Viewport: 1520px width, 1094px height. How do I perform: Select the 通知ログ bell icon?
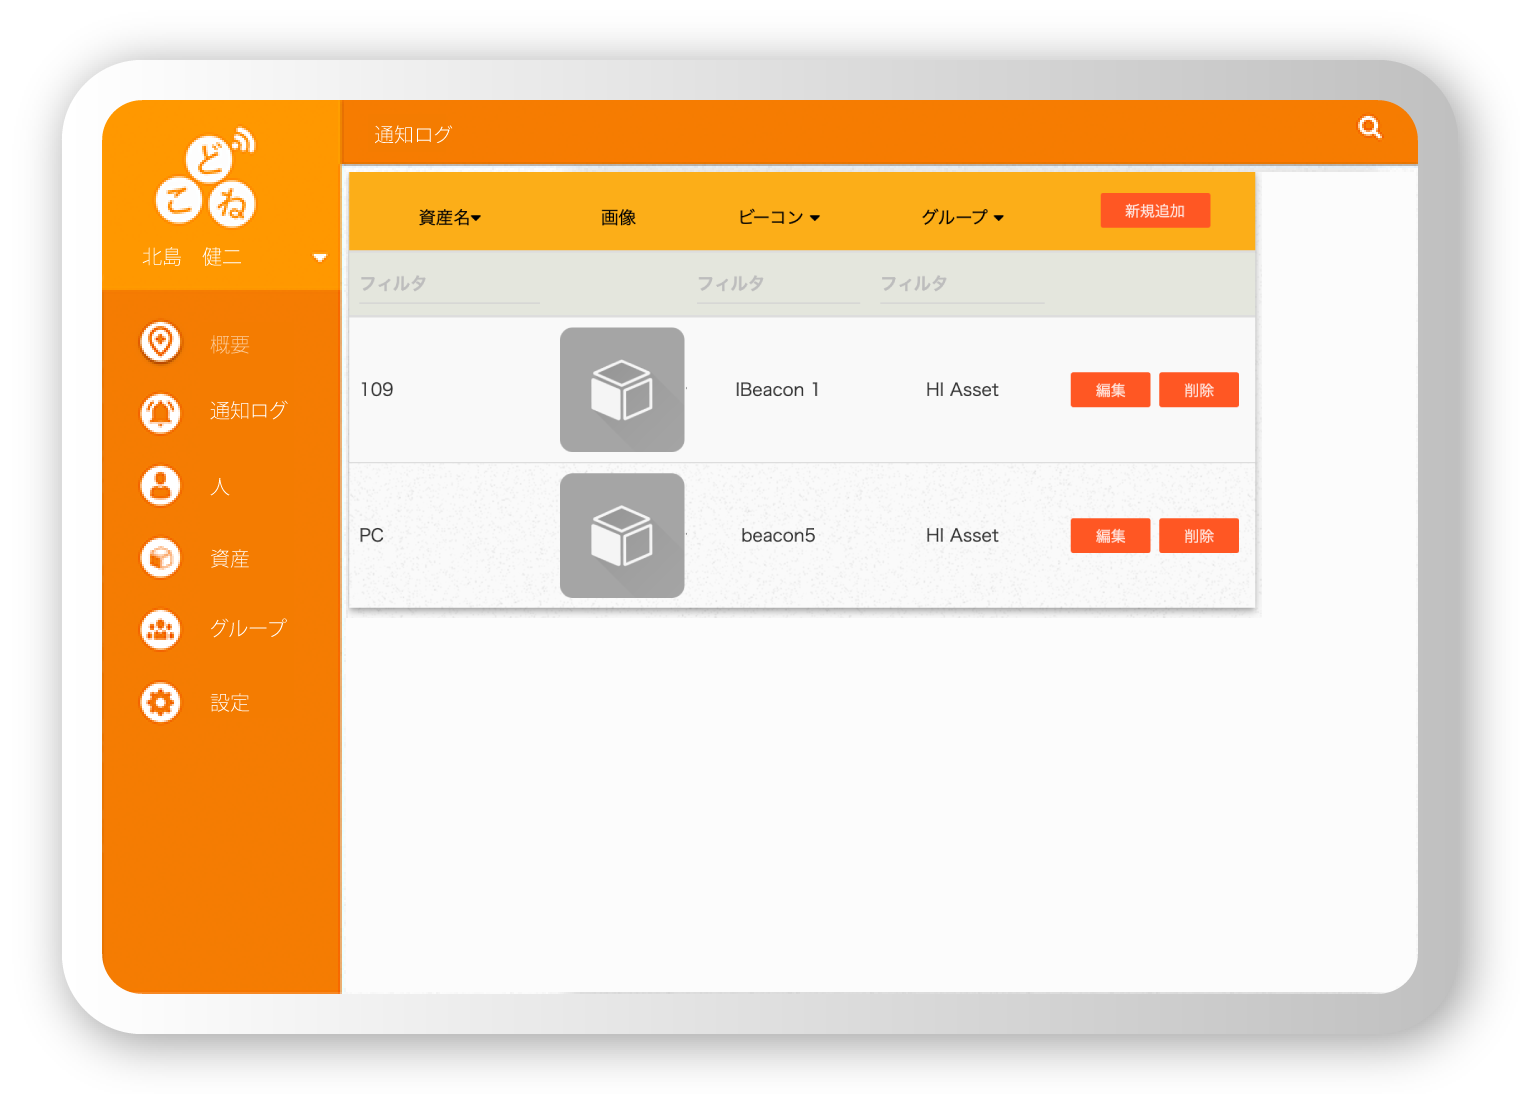pyautogui.click(x=160, y=413)
